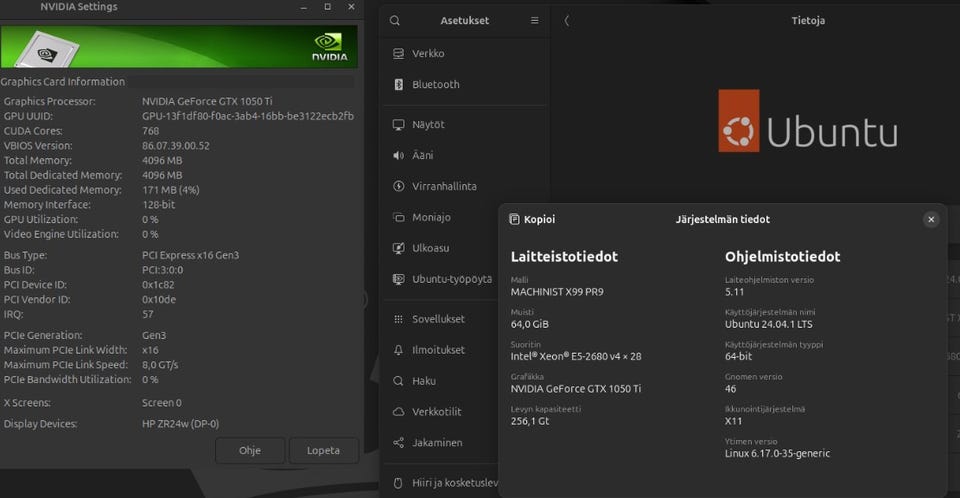The width and height of the screenshot is (960, 498).
Task: Click firmware version 5.11
Action: (x=734, y=292)
